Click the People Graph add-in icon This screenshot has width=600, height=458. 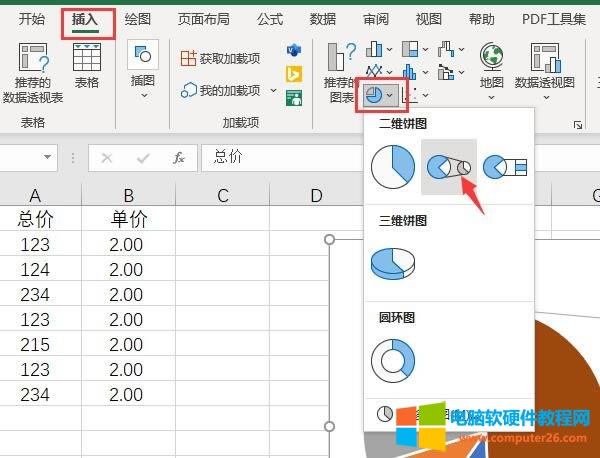click(x=294, y=98)
